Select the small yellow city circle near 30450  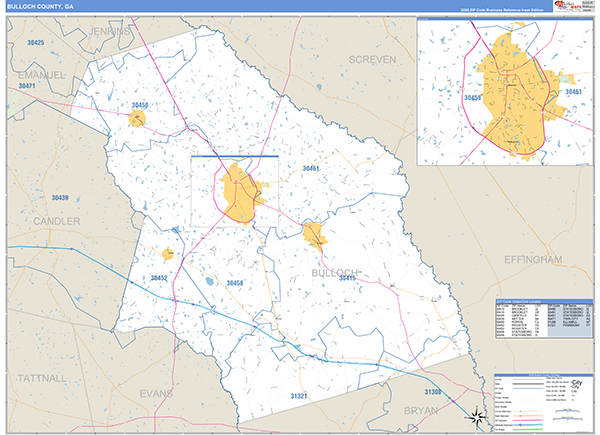137,118
